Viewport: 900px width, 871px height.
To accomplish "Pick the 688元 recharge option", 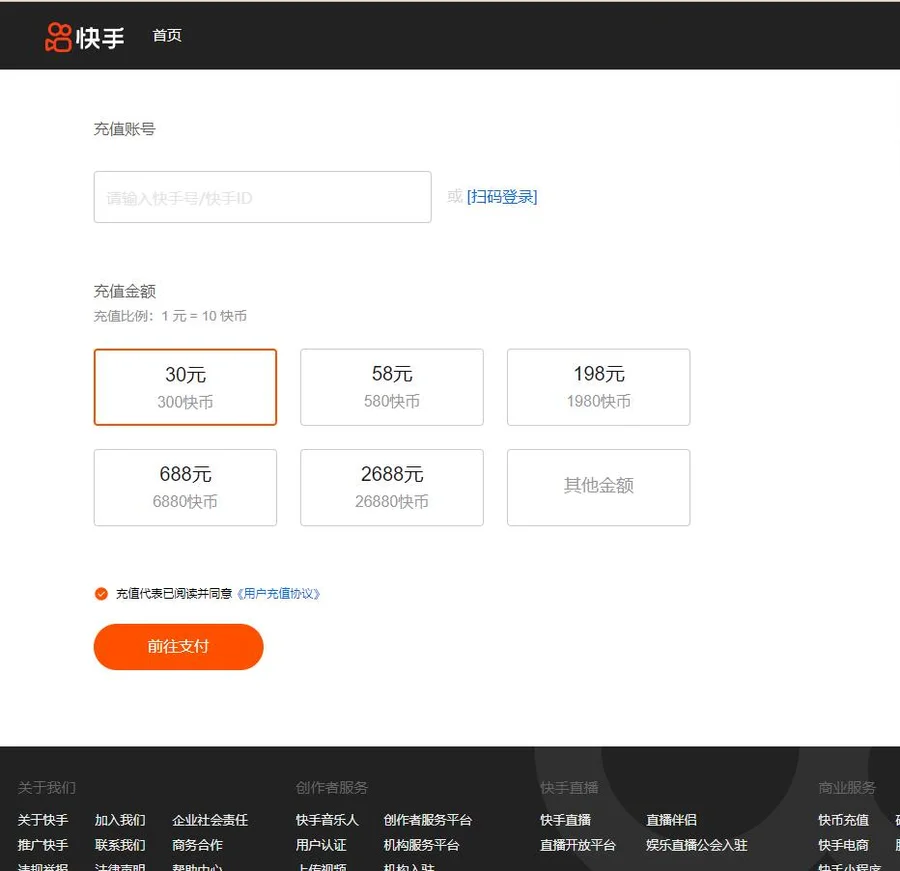I will point(185,487).
